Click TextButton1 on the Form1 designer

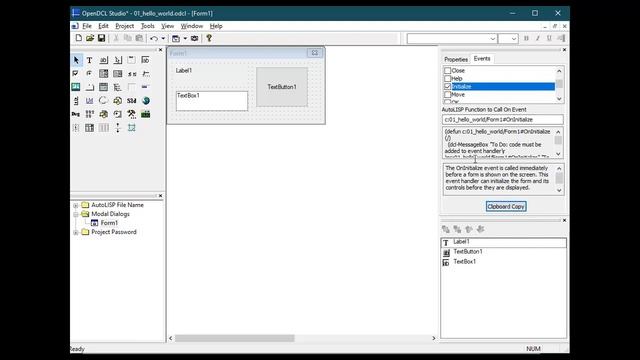tap(282, 87)
